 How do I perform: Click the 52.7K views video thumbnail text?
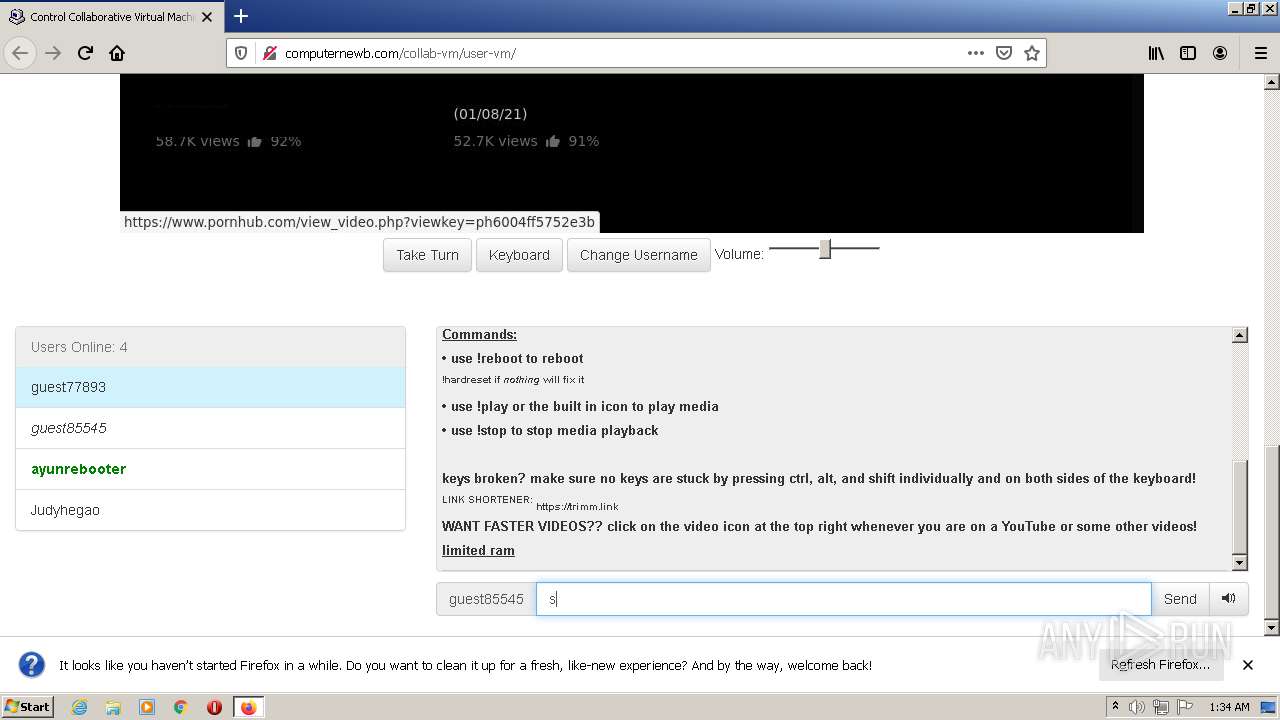(x=496, y=141)
